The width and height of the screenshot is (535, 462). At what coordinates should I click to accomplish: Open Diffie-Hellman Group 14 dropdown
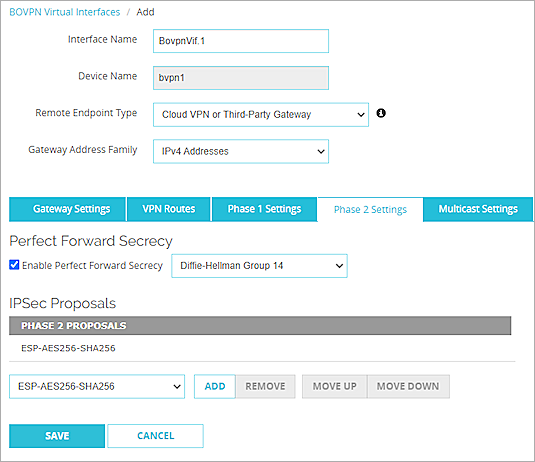coord(259,266)
